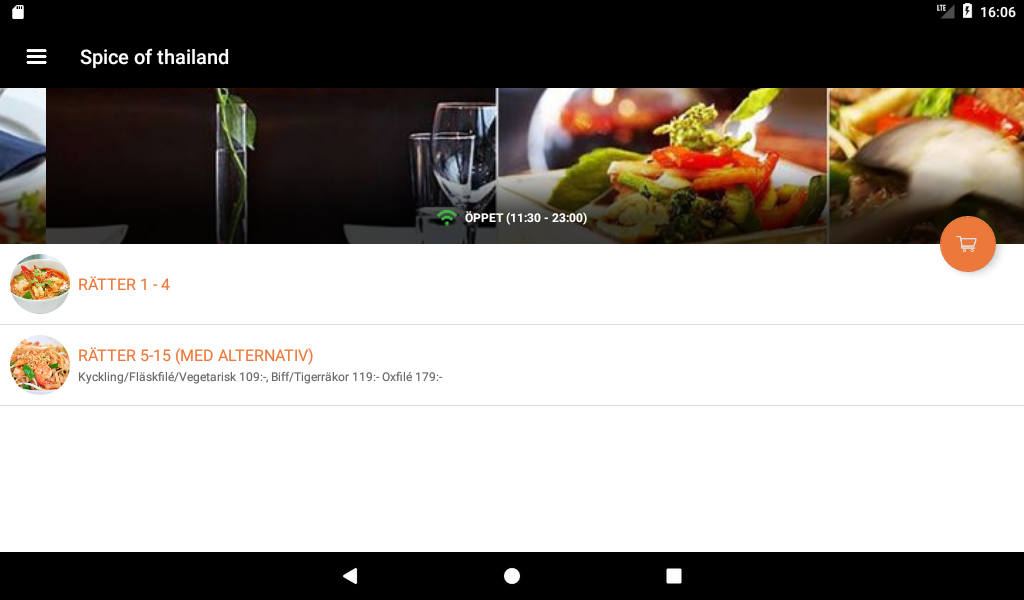Tap the wine glasses banner photo

point(271,166)
